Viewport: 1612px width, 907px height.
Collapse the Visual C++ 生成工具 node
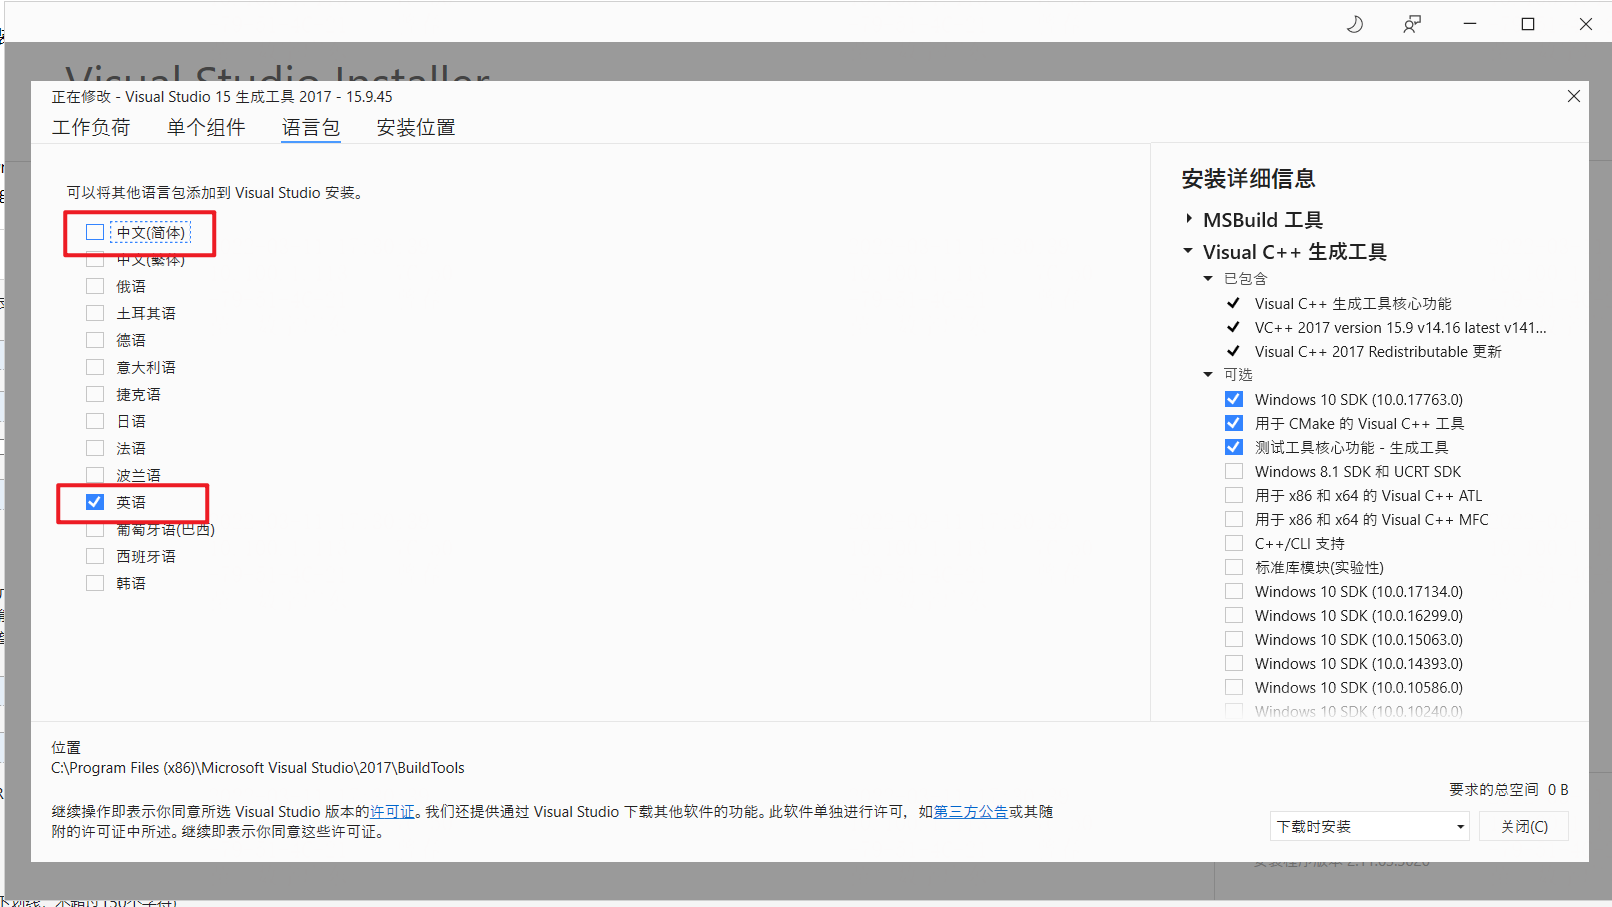click(1188, 251)
